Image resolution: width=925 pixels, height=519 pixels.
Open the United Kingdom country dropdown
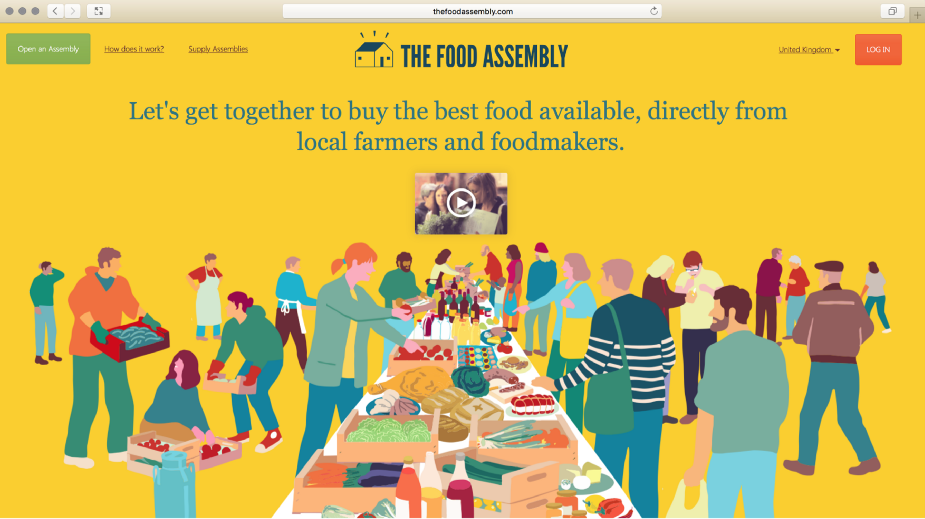point(809,50)
